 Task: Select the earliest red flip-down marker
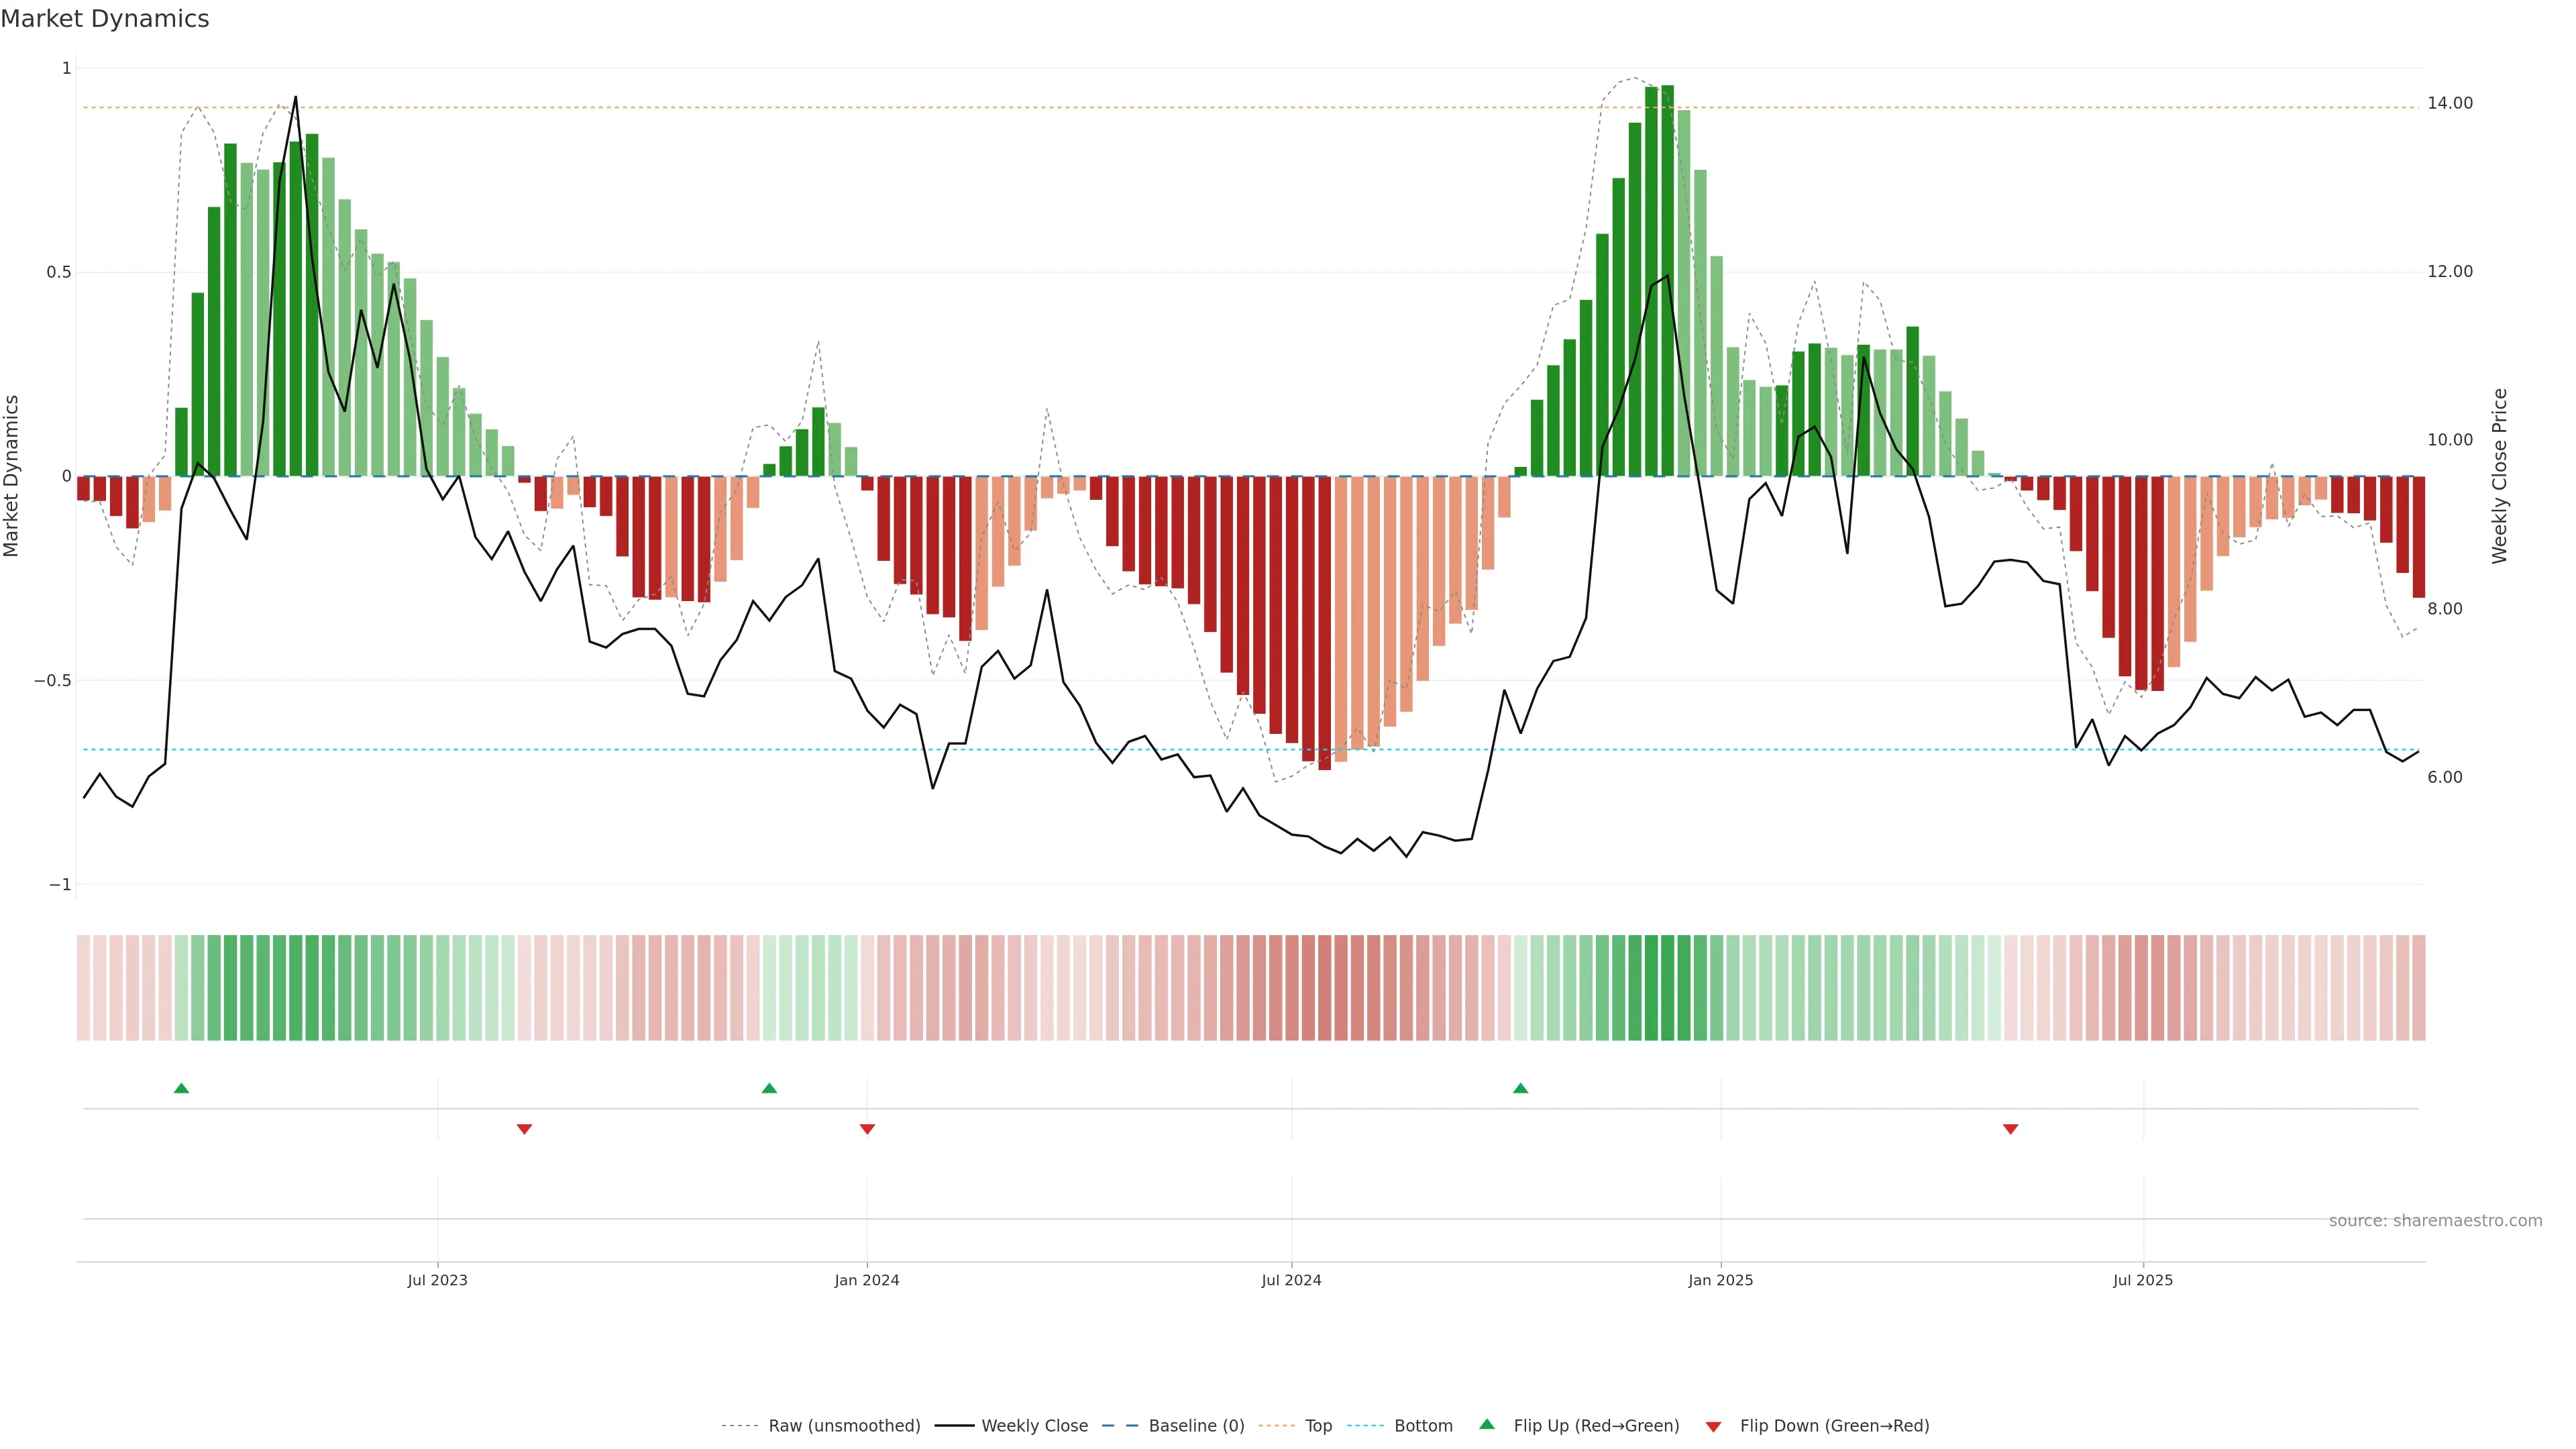click(x=524, y=1129)
